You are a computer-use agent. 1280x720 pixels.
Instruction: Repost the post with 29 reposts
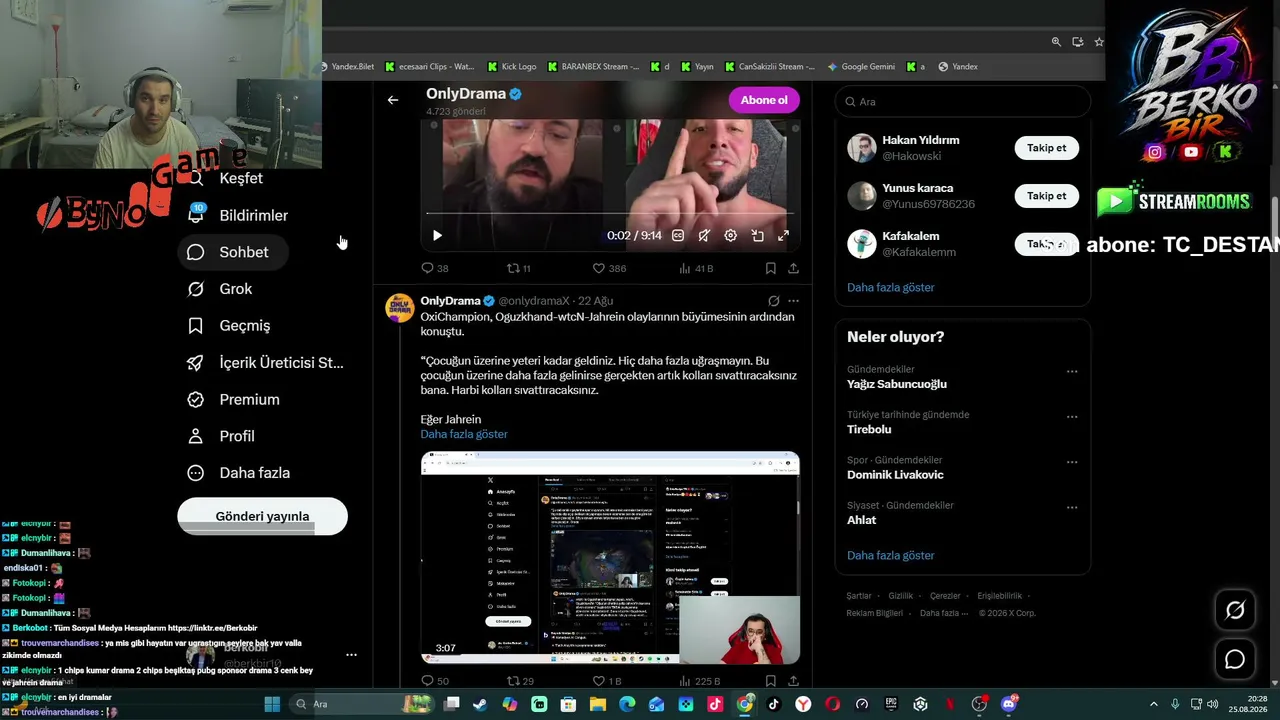coord(520,681)
